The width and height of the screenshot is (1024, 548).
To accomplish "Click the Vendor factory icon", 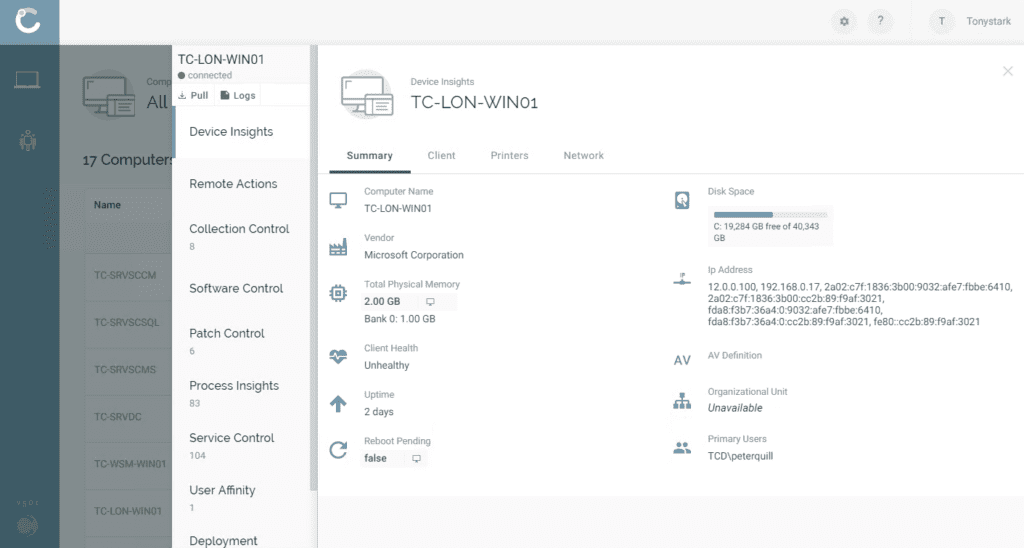I will coord(338,247).
